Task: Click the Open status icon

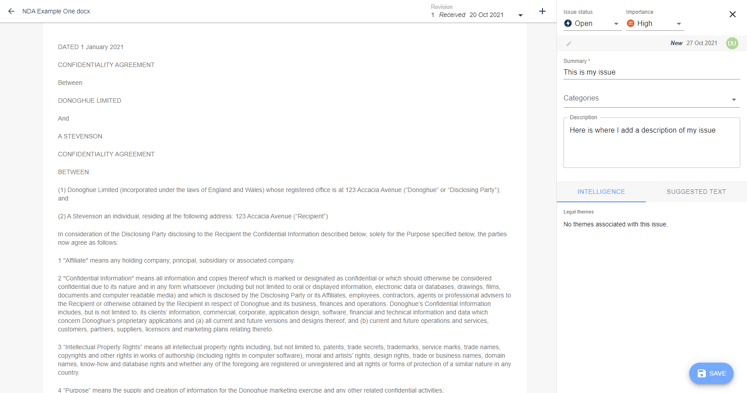Action: tap(568, 23)
